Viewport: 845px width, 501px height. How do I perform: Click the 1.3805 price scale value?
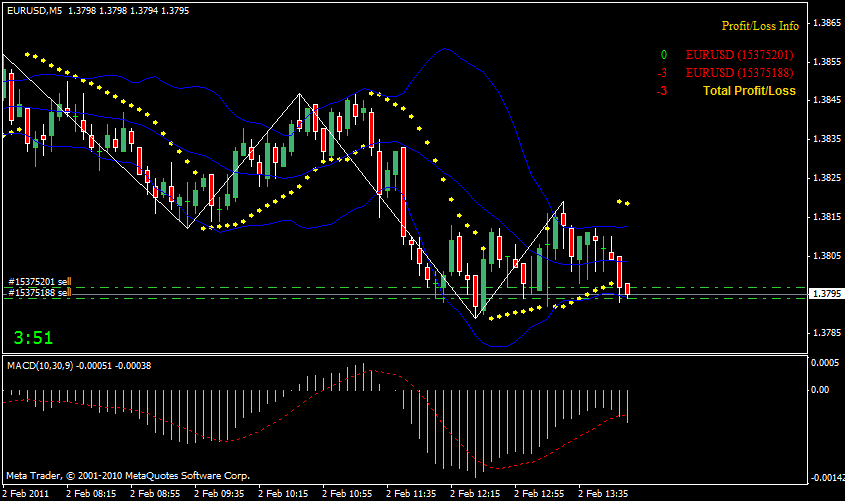tap(827, 255)
